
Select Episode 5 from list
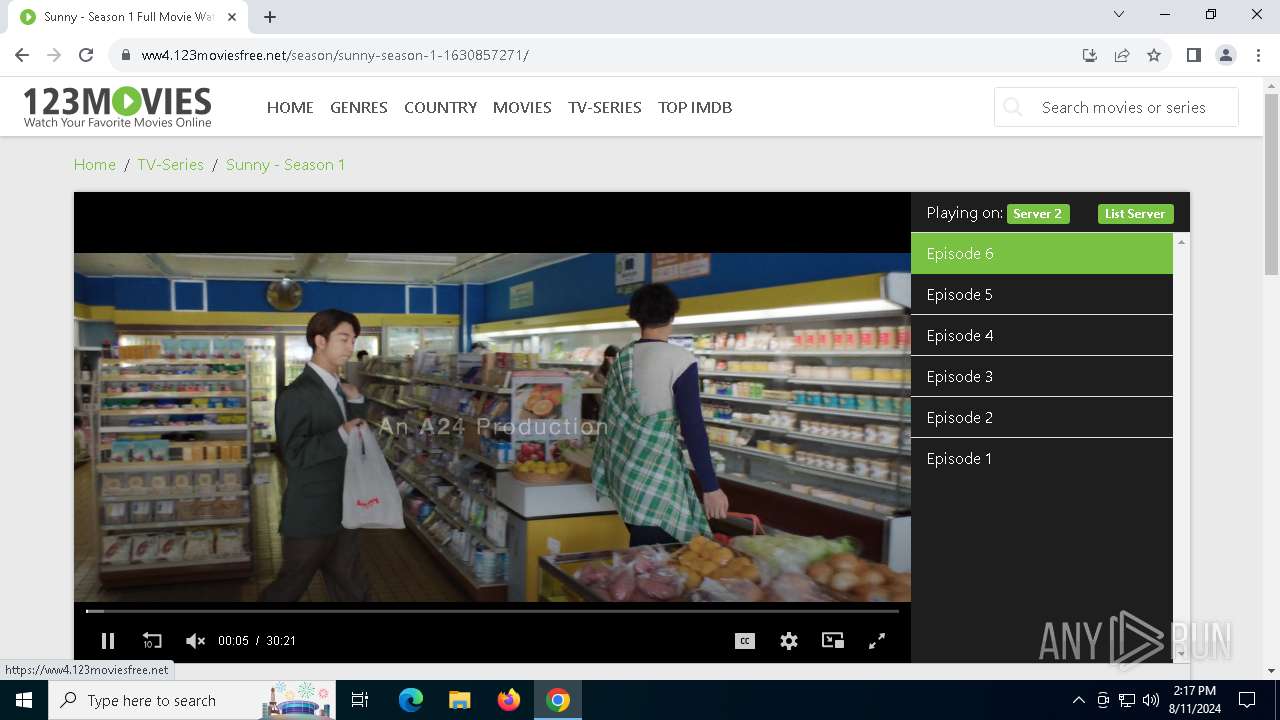point(1041,295)
